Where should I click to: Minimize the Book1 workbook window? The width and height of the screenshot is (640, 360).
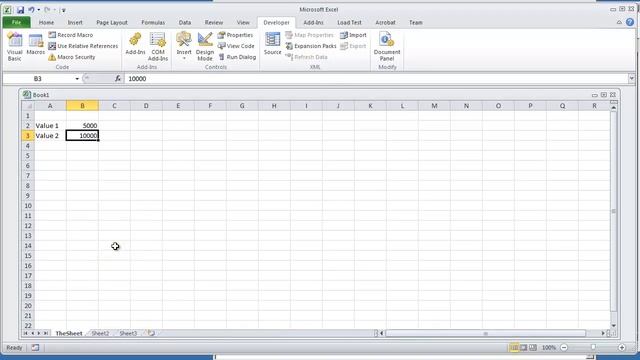click(594, 95)
